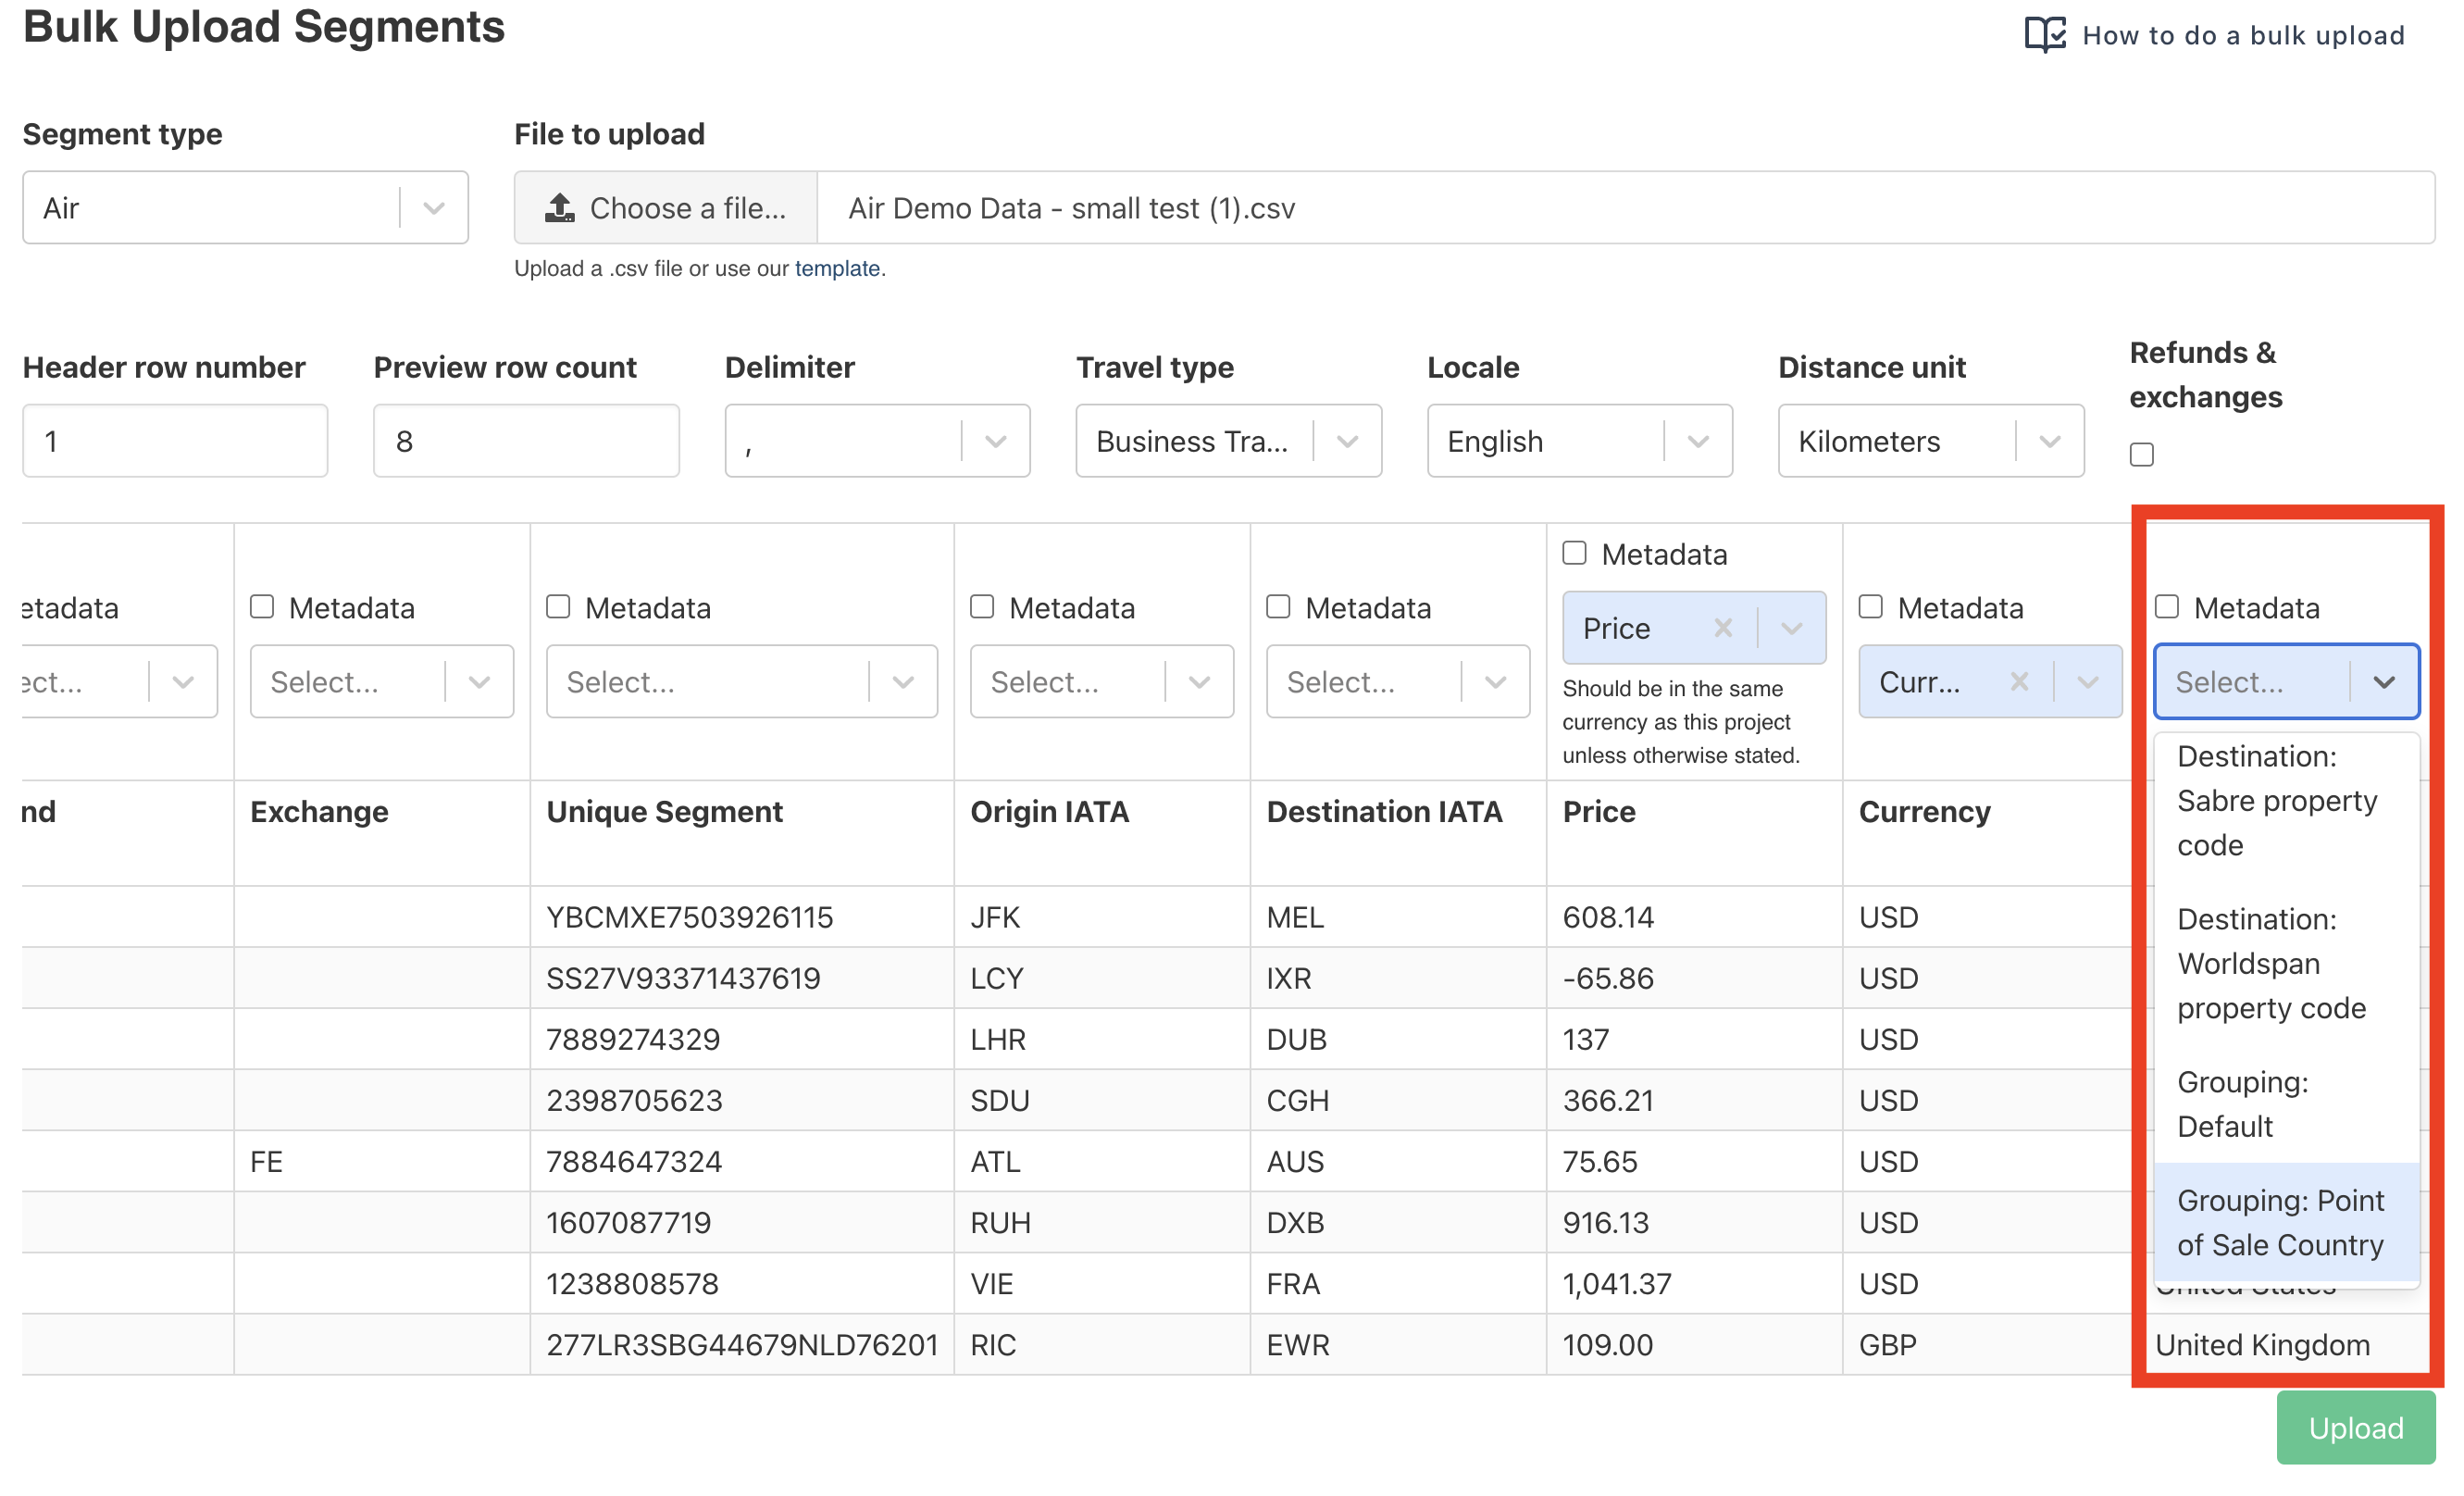This screenshot has width=2464, height=1496.
Task: Clear the Price column mapping with X
Action: 1722,628
